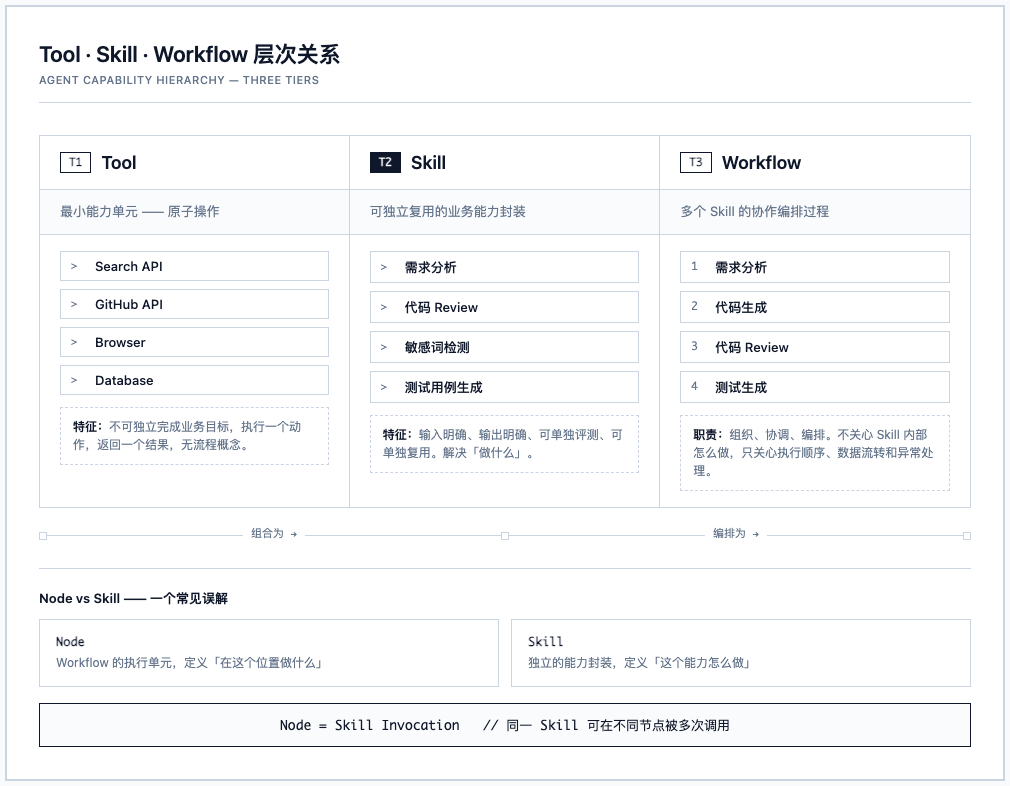Click the AGENT CAPABILITY HIERARCHY subtitle
The width and height of the screenshot is (1010, 786).
[179, 80]
